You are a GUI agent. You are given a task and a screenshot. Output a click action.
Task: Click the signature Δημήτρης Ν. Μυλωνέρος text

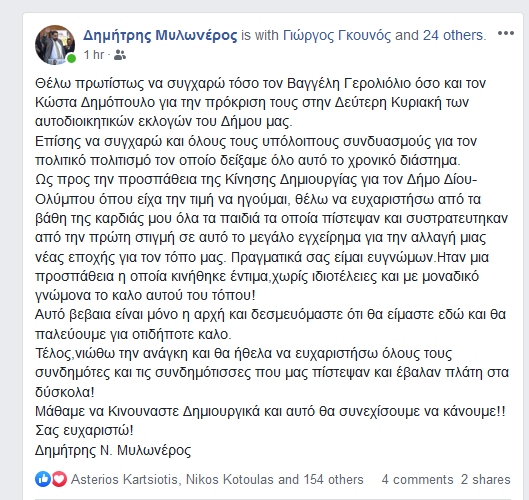pos(113,450)
